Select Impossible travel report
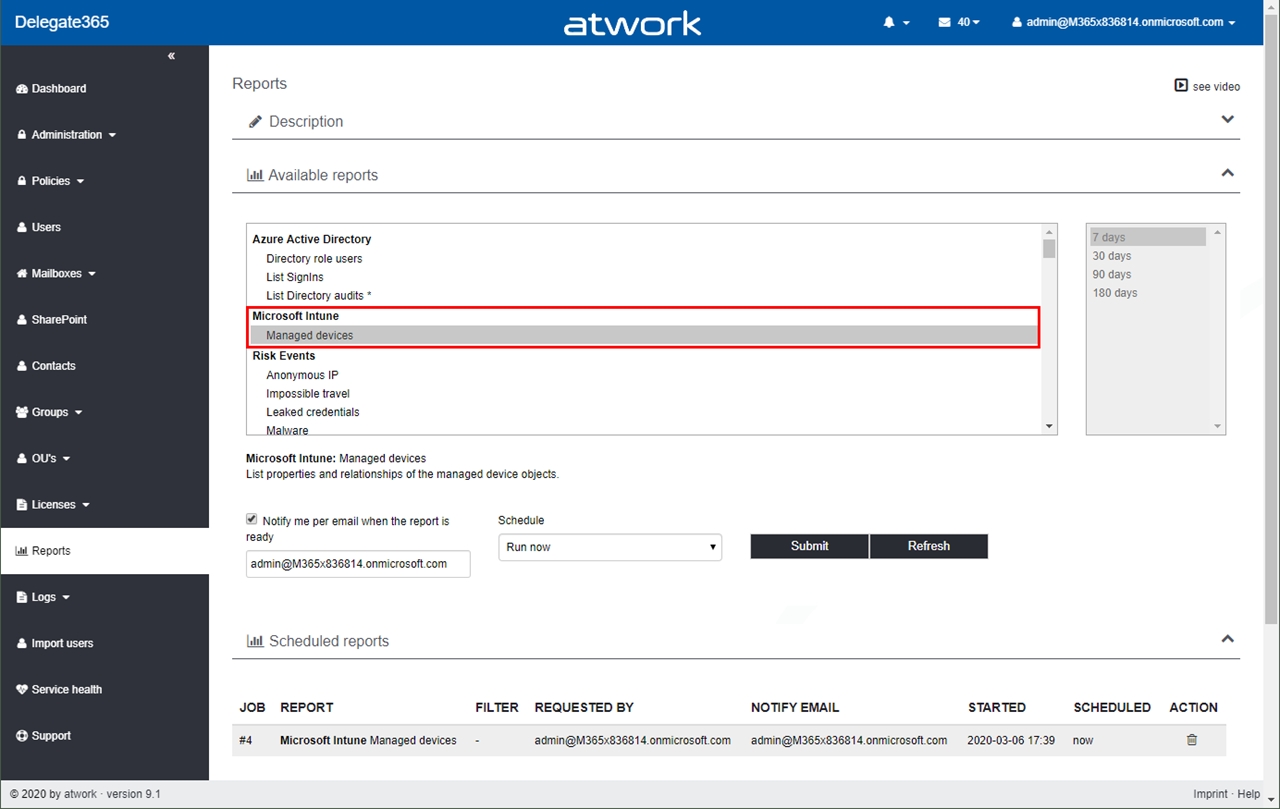This screenshot has height=809, width=1280. 308,394
